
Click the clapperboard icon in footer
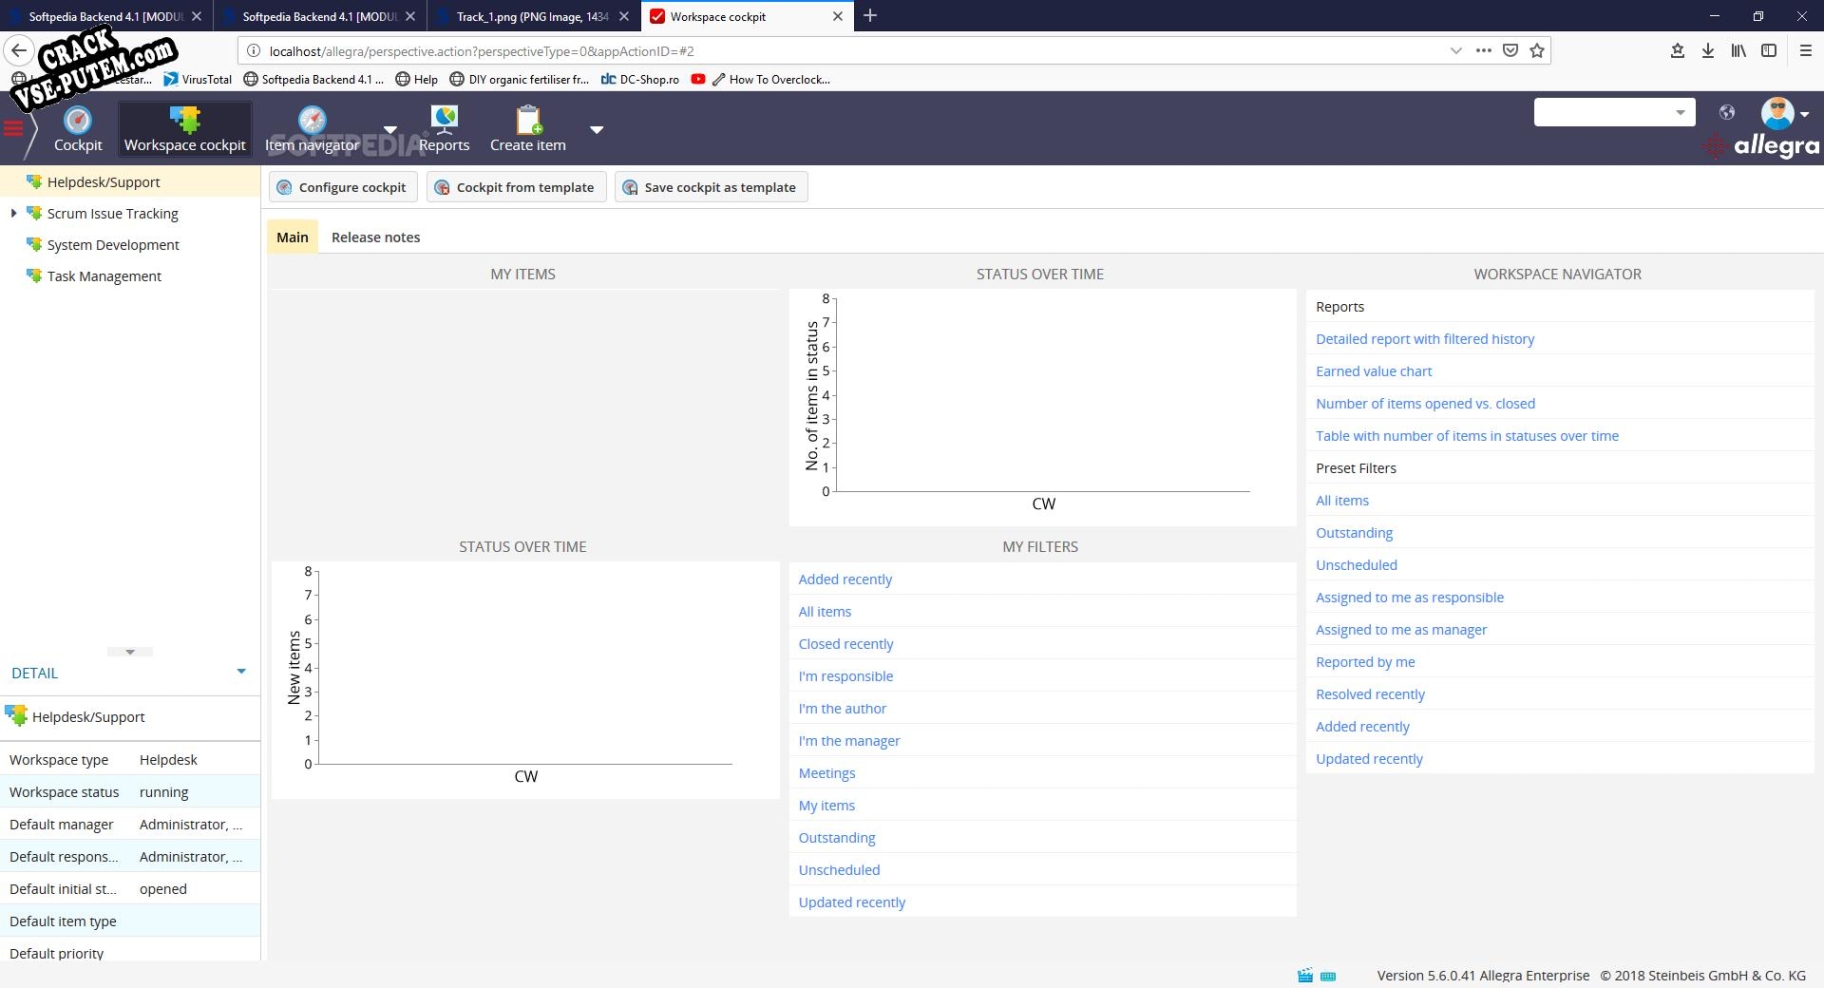1305,975
